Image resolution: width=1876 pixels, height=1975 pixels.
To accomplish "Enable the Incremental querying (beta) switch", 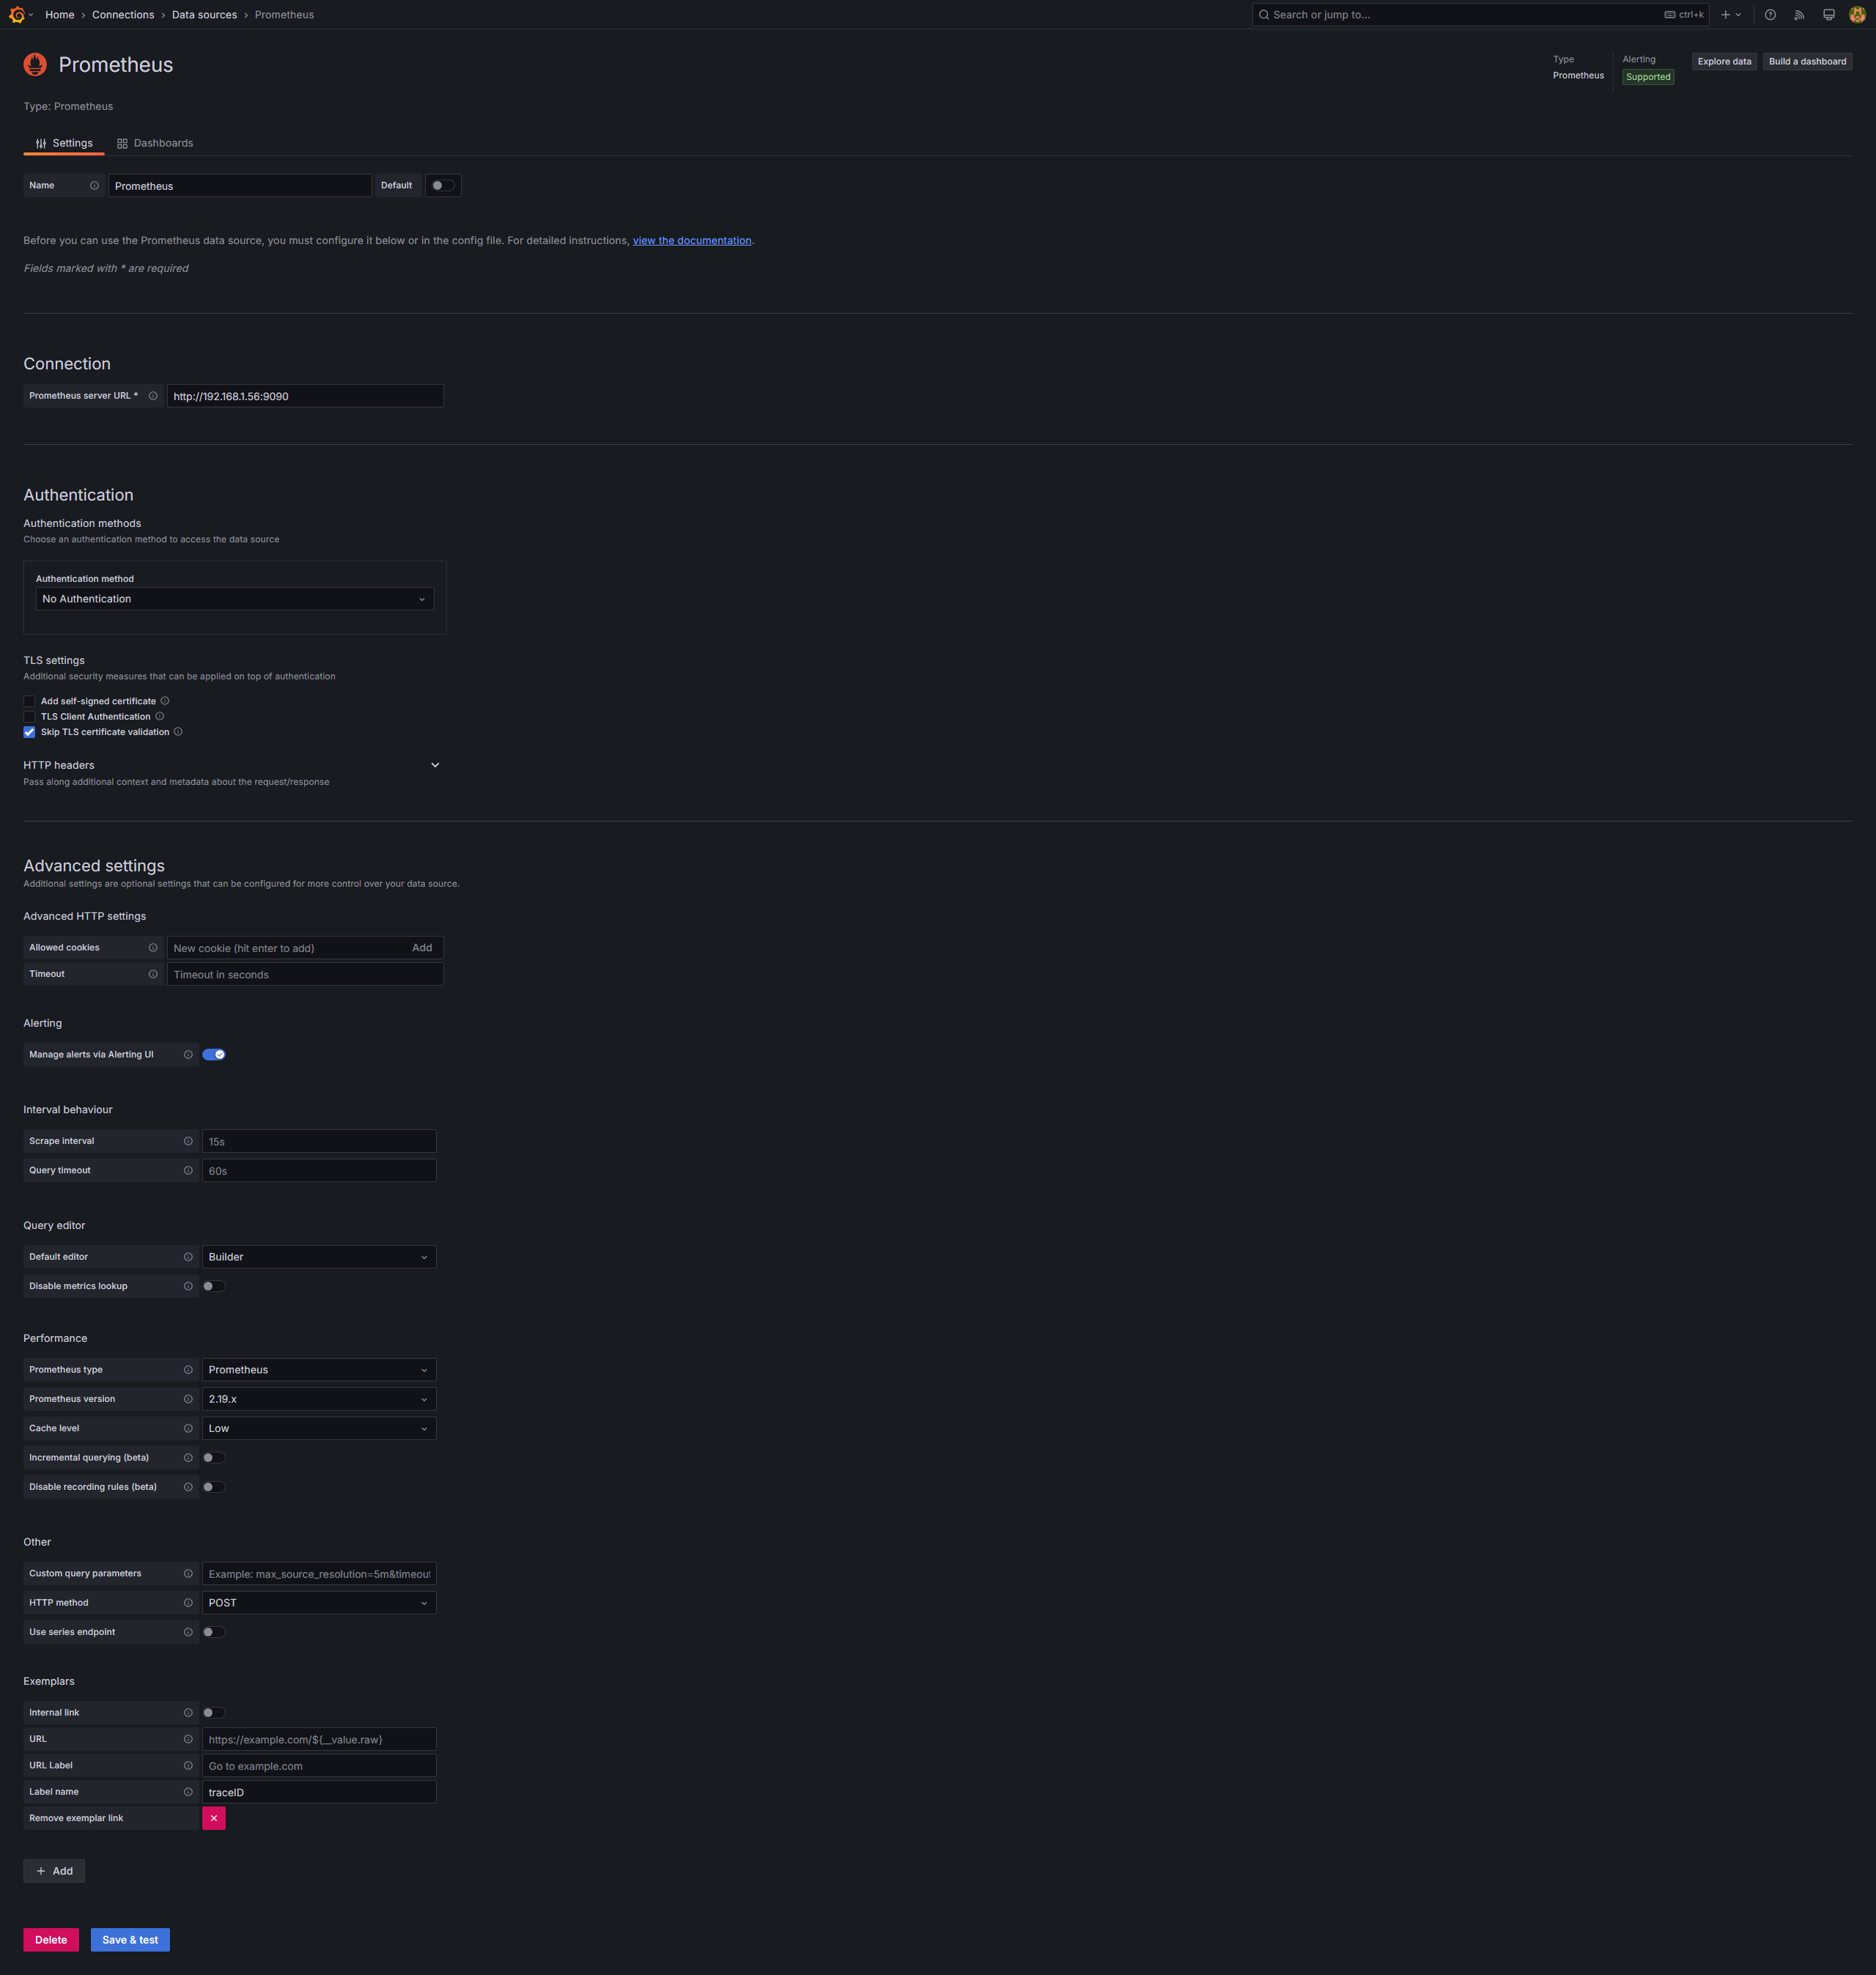I will click(x=214, y=1458).
